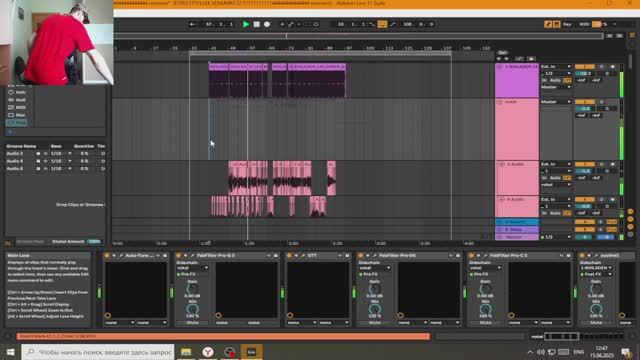Open Ext. In input dropdown on BIHLADEN track
Screen dimensions: 640x360
point(556,67)
